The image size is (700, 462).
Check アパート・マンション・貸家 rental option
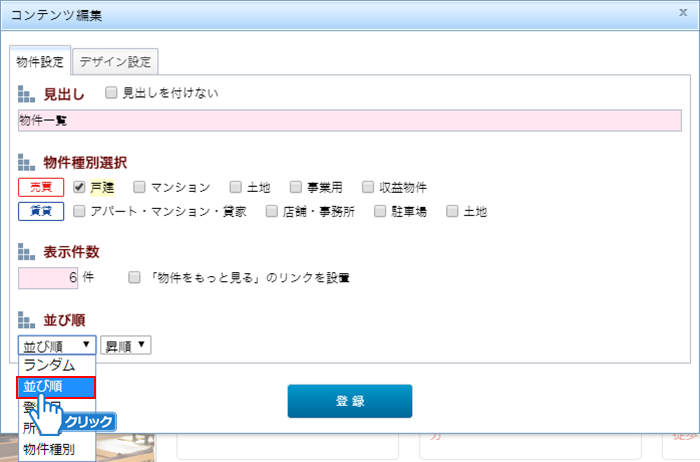79,211
